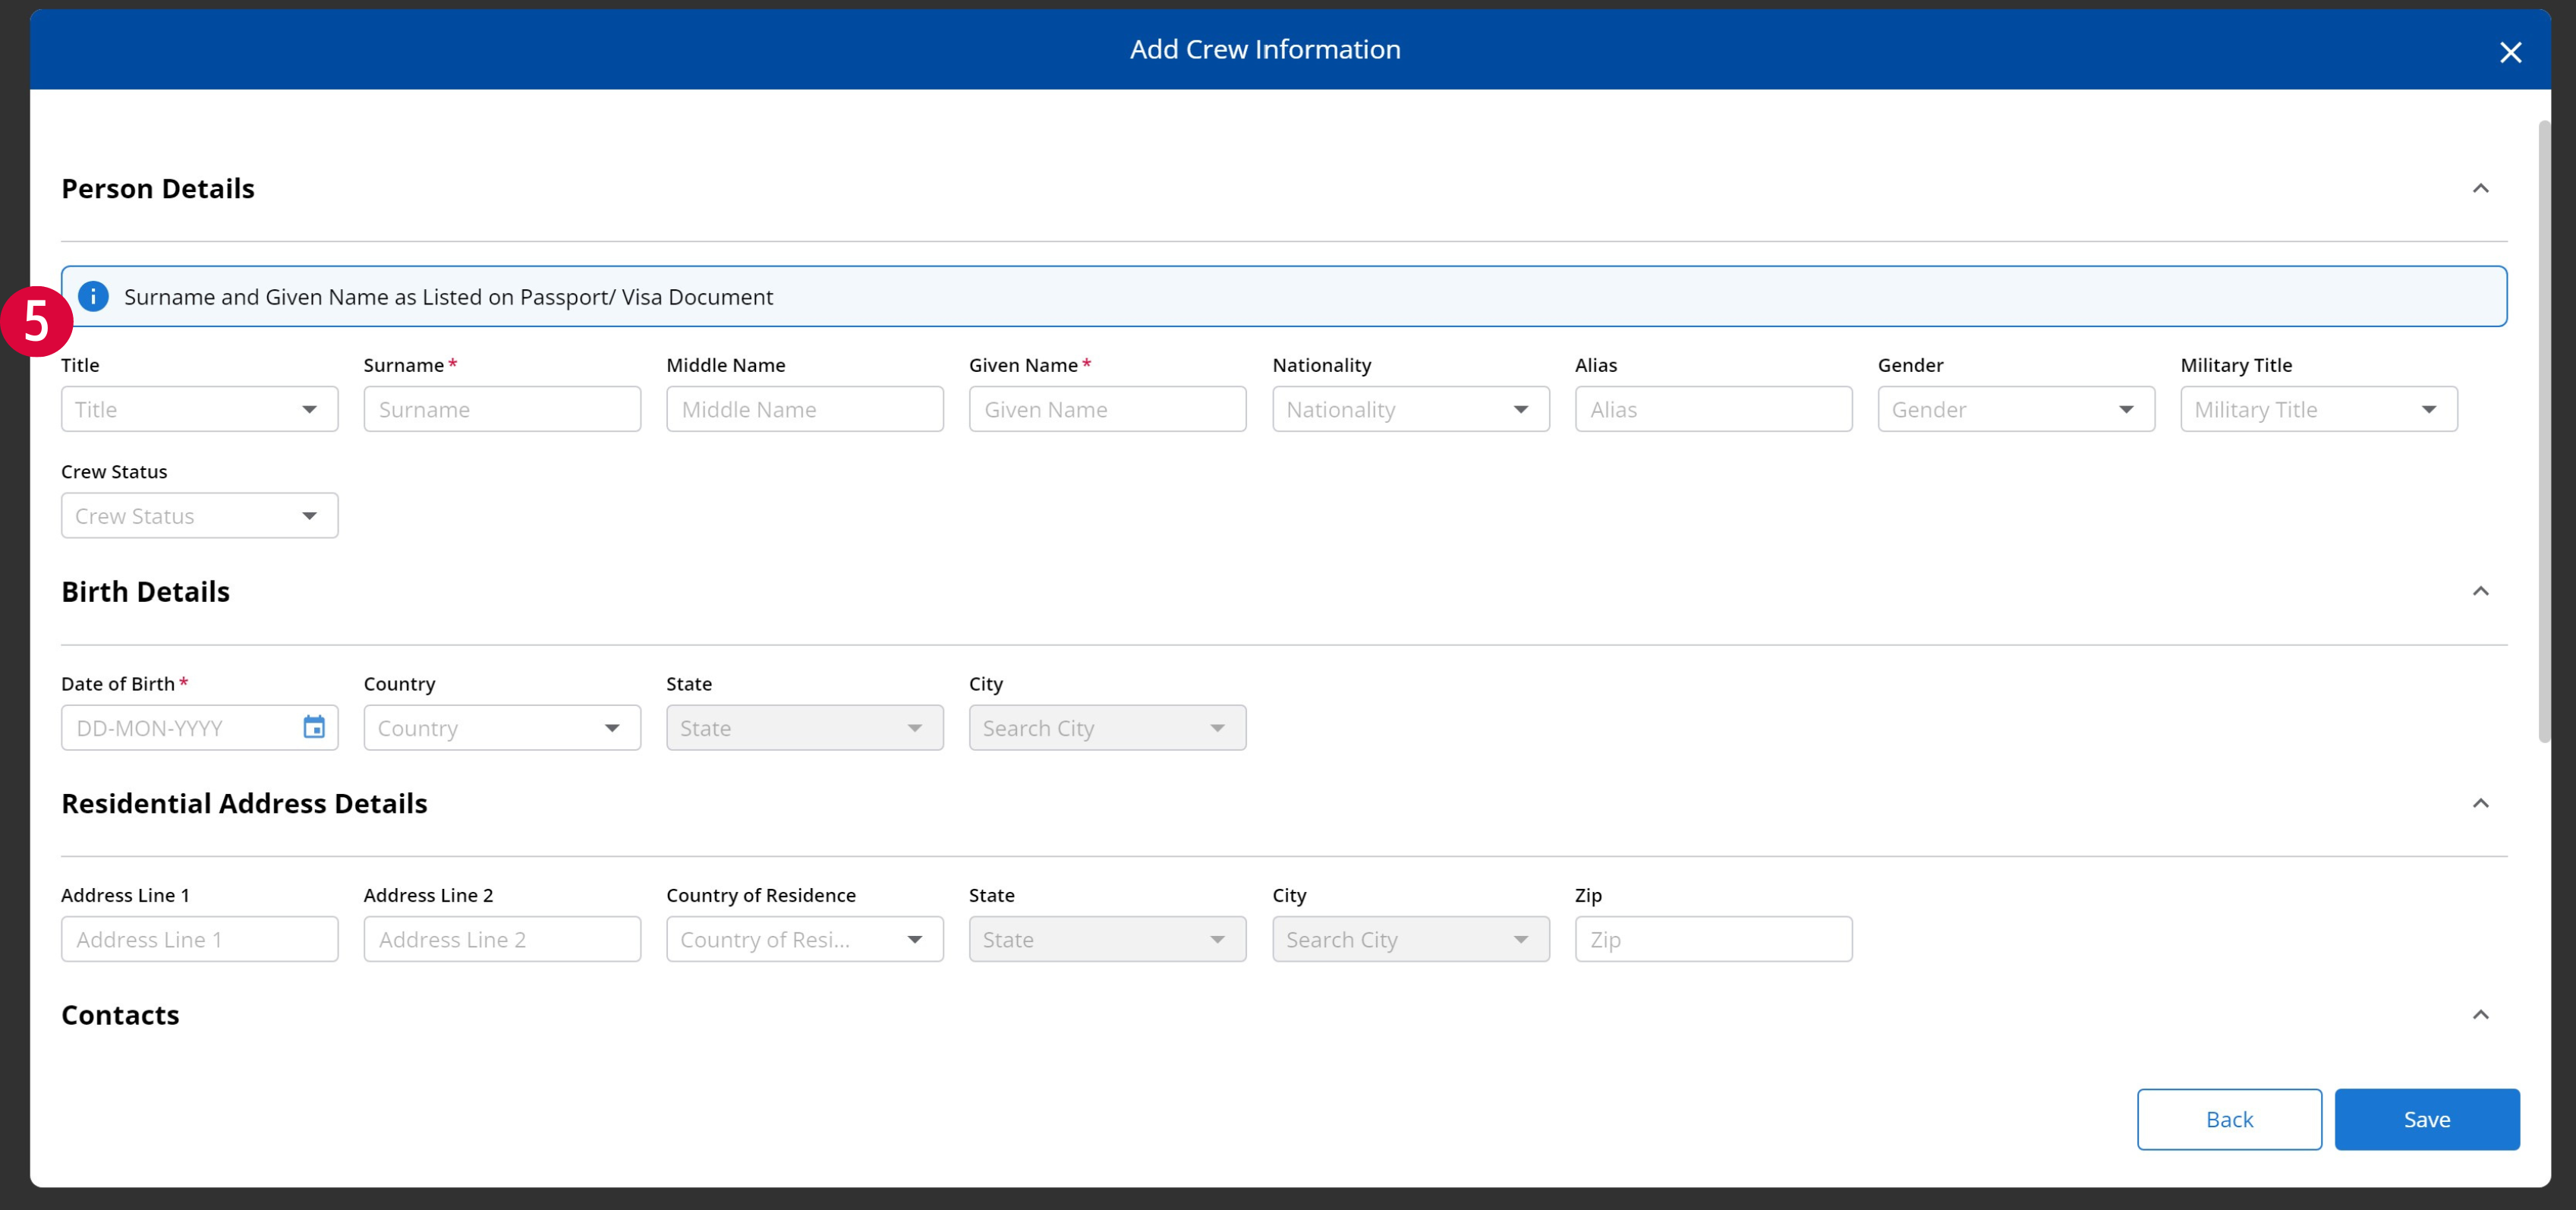Image resolution: width=2576 pixels, height=1210 pixels.
Task: Focus the Address Line 1 field
Action: point(200,939)
